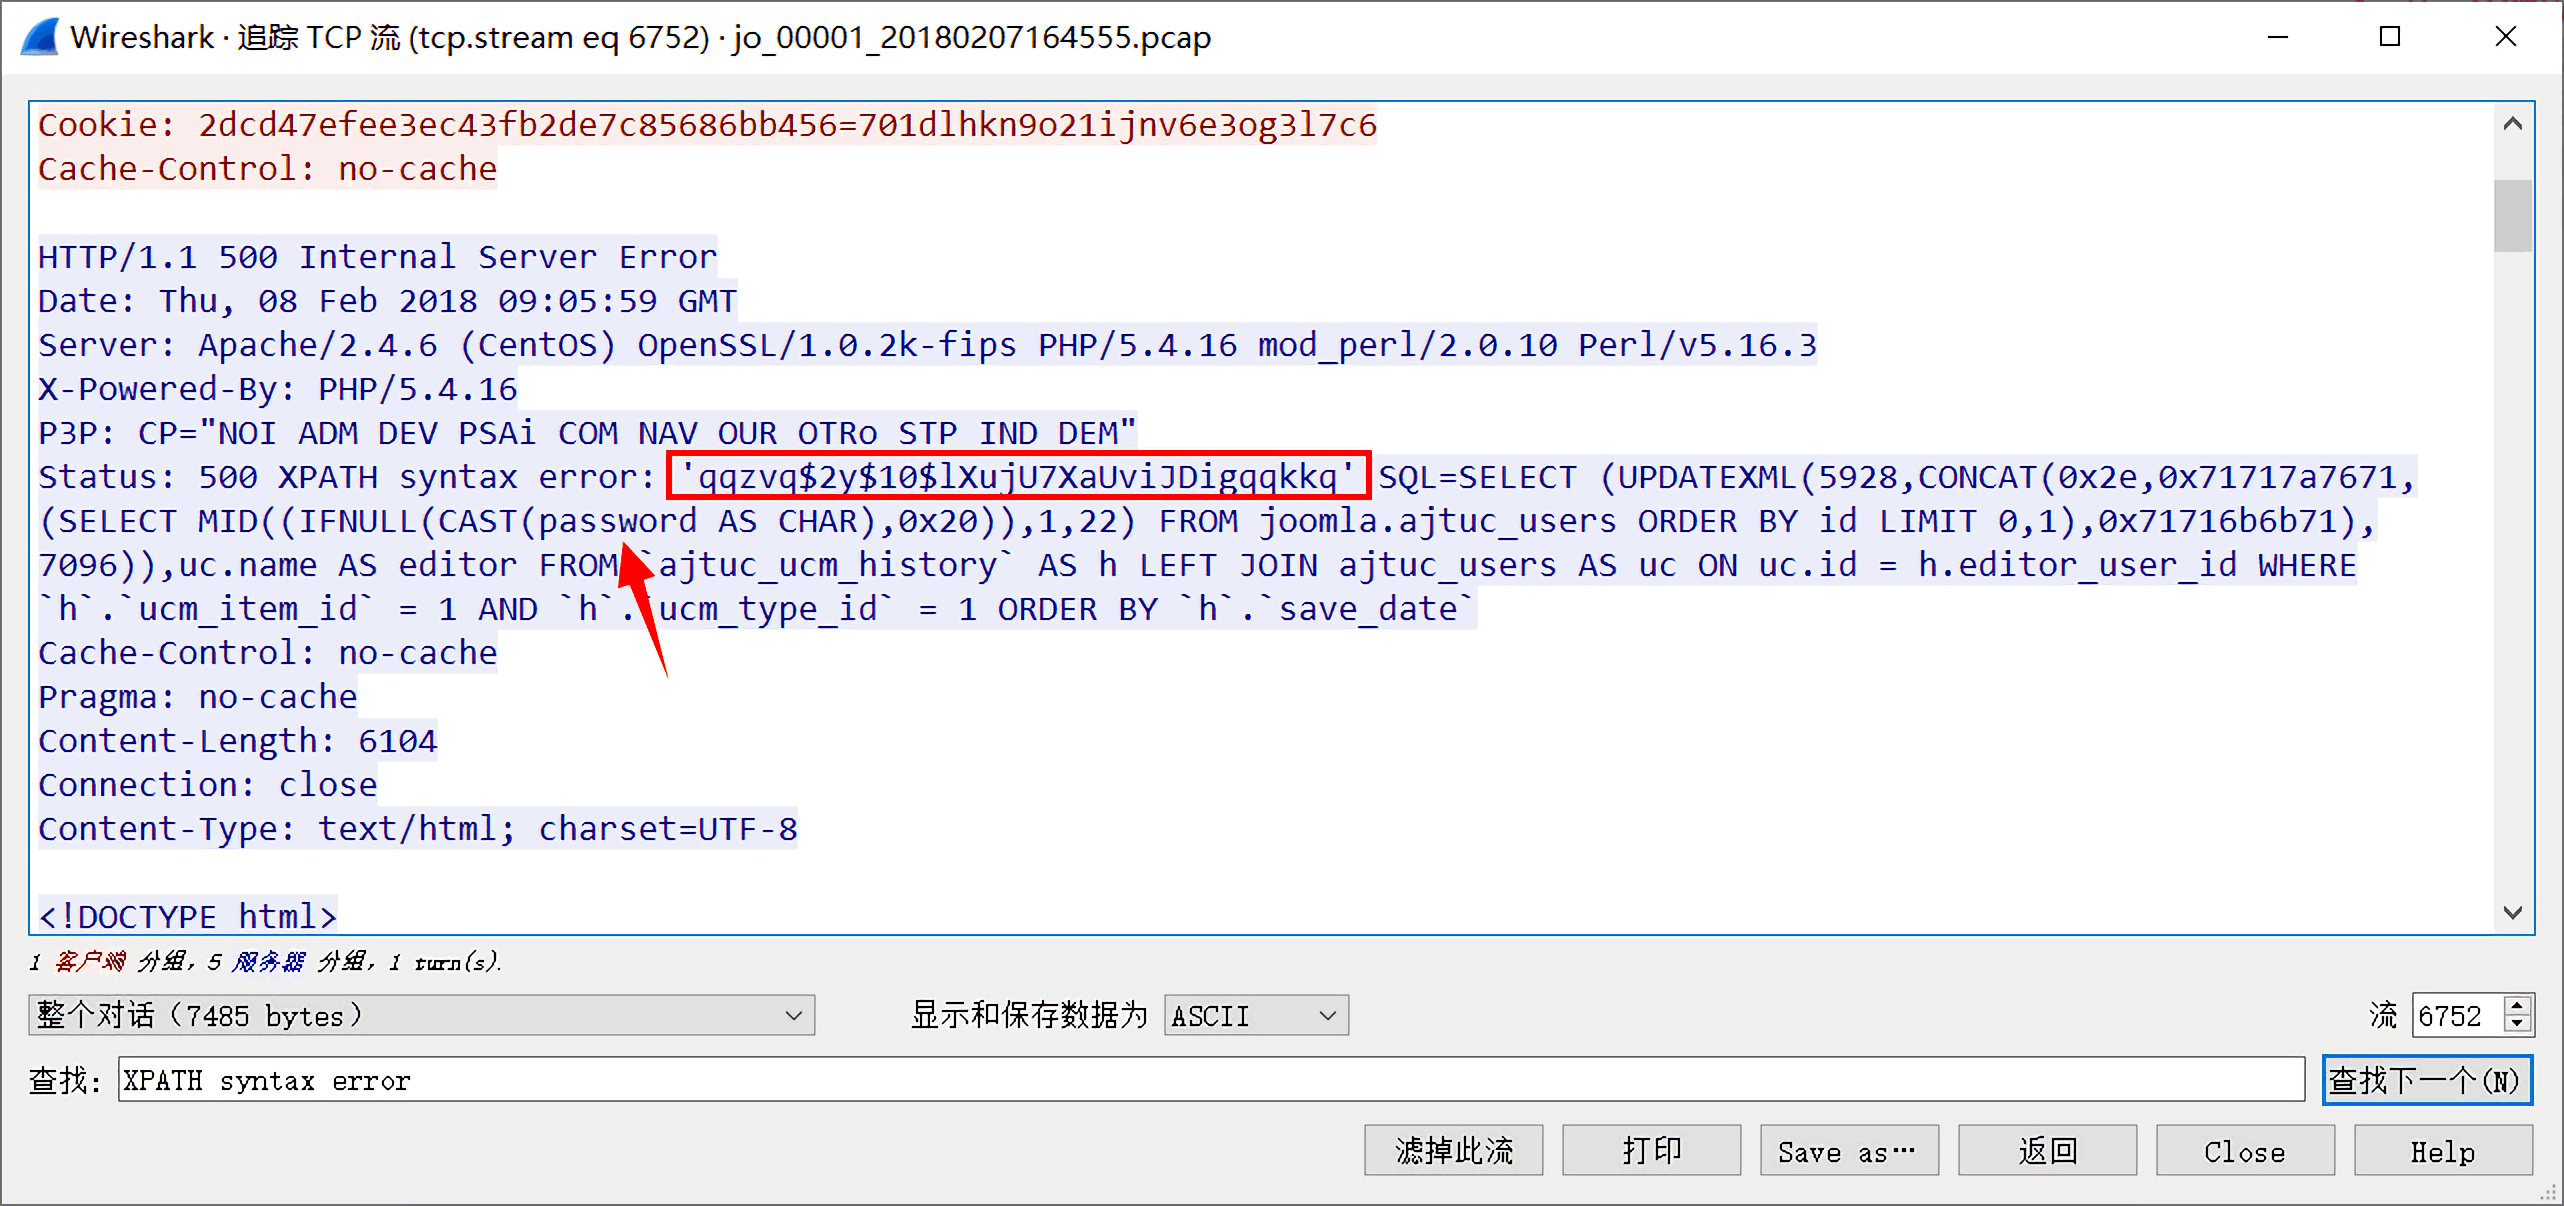This screenshot has height=1206, width=2564.
Task: Click the 'Server: Apache/2.4.6' line
Action: 927,345
